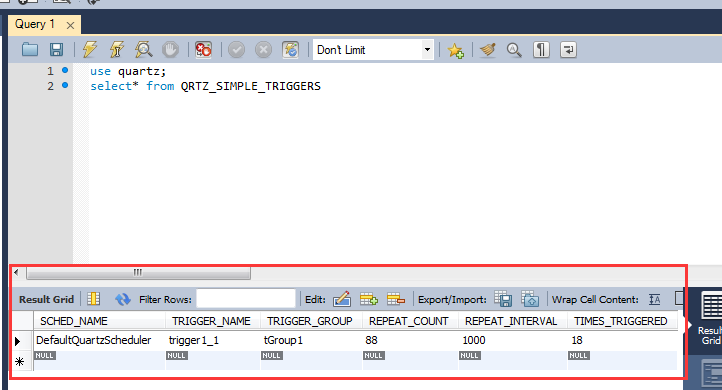Run Explain plan (magnifier lightning icon)
This screenshot has height=390, width=722.
point(143,49)
